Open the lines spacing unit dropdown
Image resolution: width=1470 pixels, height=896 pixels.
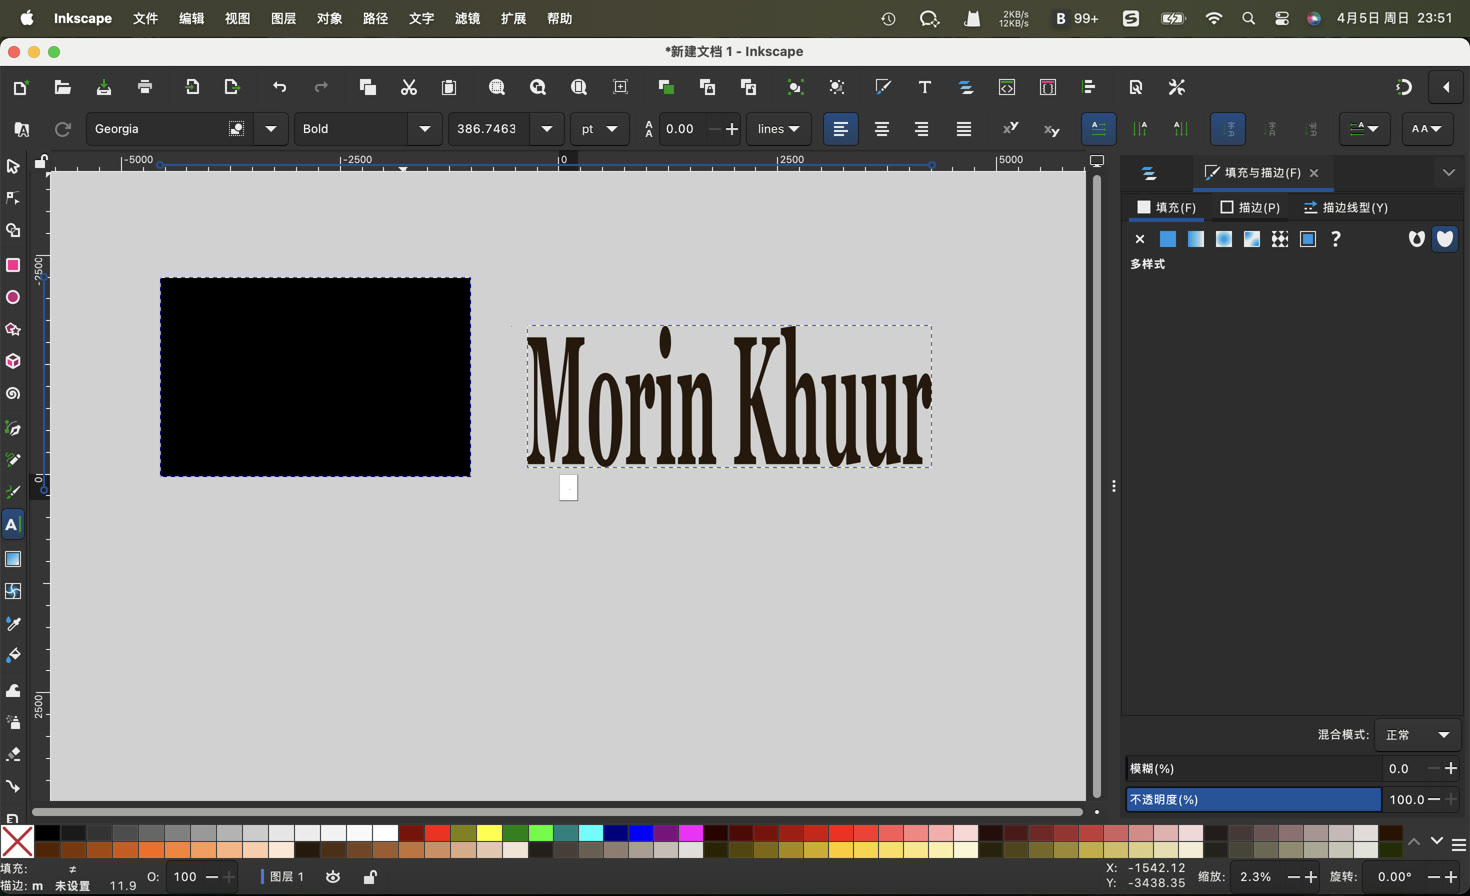(778, 129)
